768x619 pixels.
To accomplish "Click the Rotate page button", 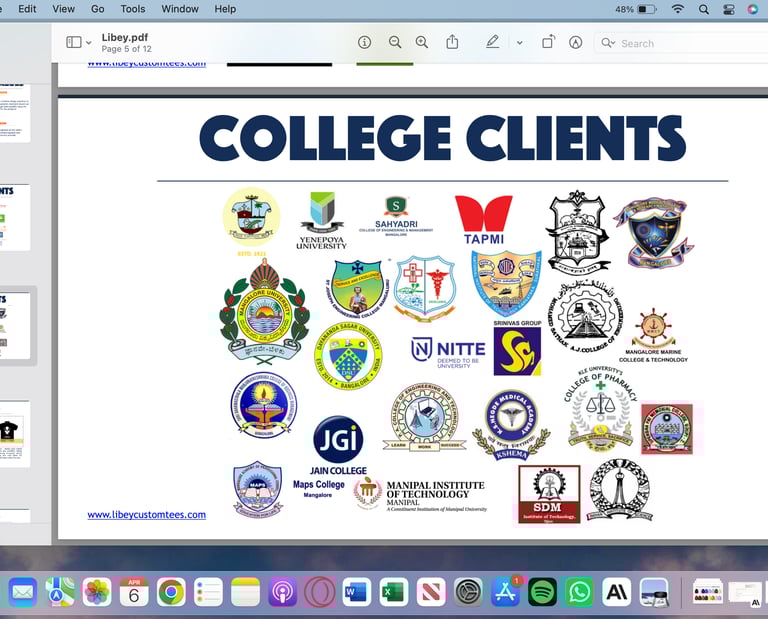I will pos(549,42).
